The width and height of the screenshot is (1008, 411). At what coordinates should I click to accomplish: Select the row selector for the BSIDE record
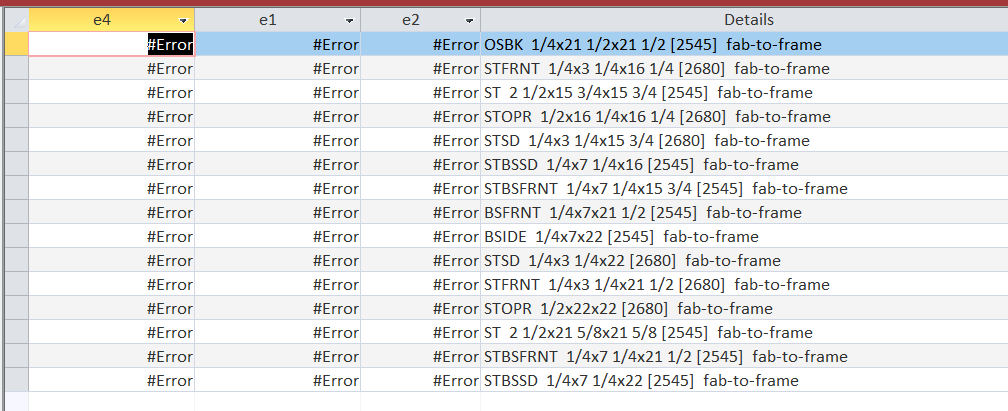pos(14,236)
